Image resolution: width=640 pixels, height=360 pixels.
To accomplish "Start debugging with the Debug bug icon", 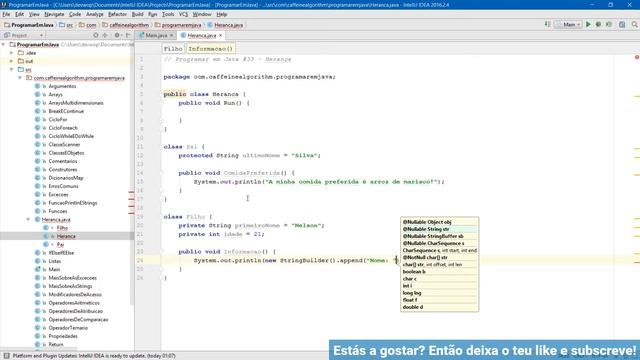I will (598, 24).
